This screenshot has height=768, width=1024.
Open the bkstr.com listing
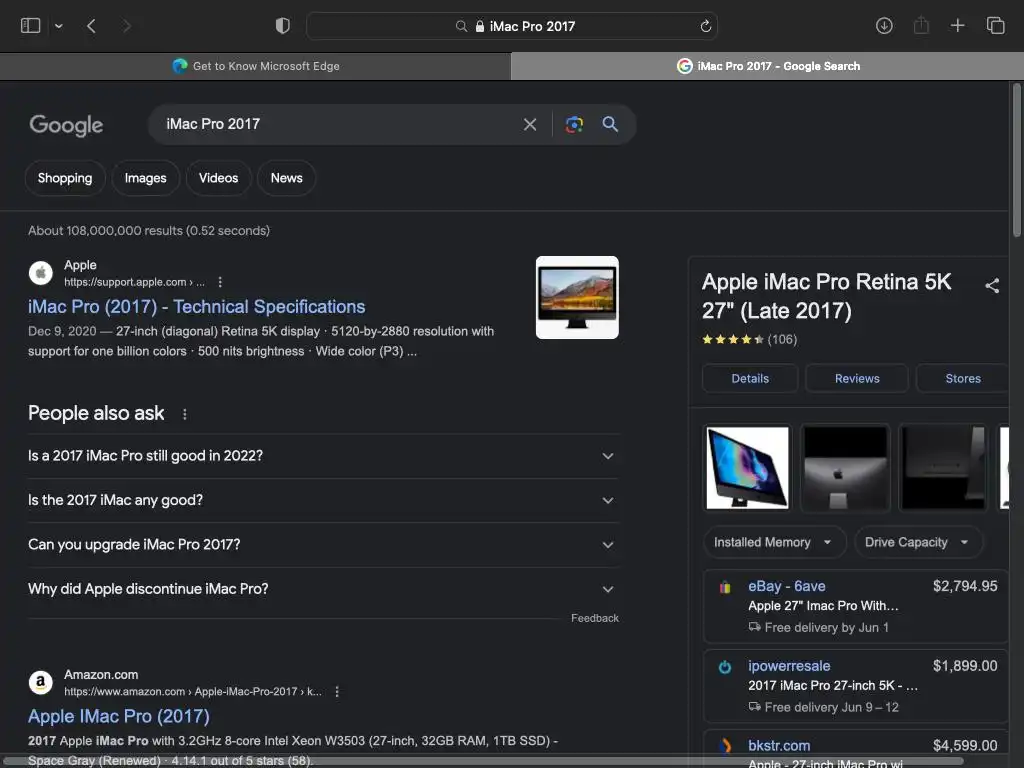point(779,745)
